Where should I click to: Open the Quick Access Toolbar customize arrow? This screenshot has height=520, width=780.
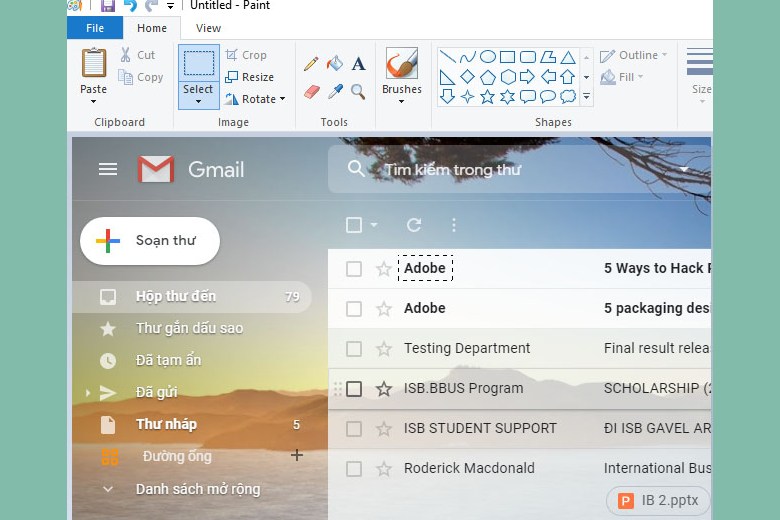171,6
